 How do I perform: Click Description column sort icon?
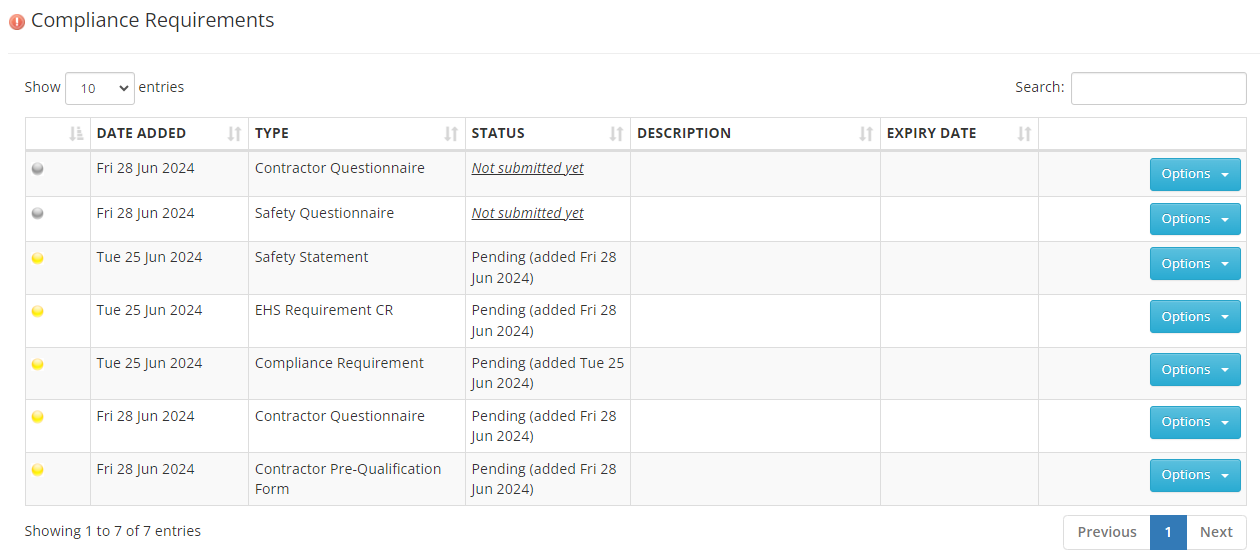pyautogui.click(x=866, y=134)
